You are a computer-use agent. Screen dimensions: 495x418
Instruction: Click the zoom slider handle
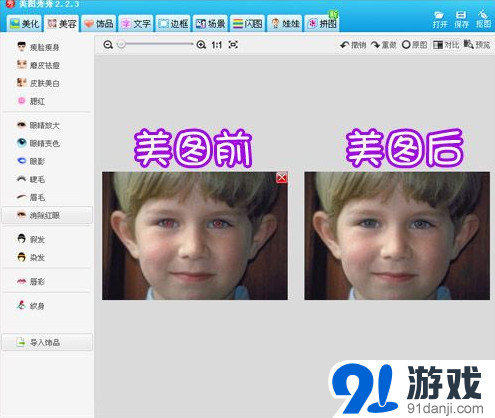coord(121,44)
